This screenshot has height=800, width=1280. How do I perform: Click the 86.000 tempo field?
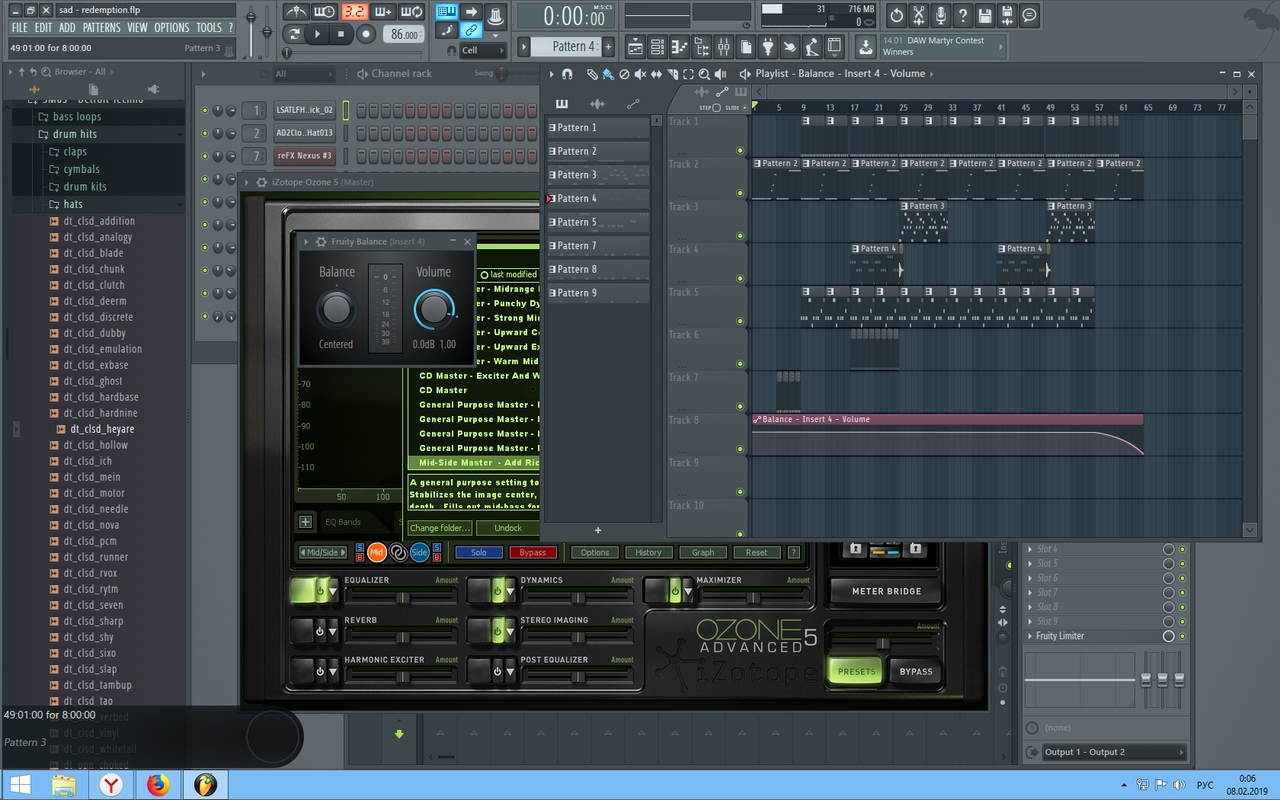point(405,34)
